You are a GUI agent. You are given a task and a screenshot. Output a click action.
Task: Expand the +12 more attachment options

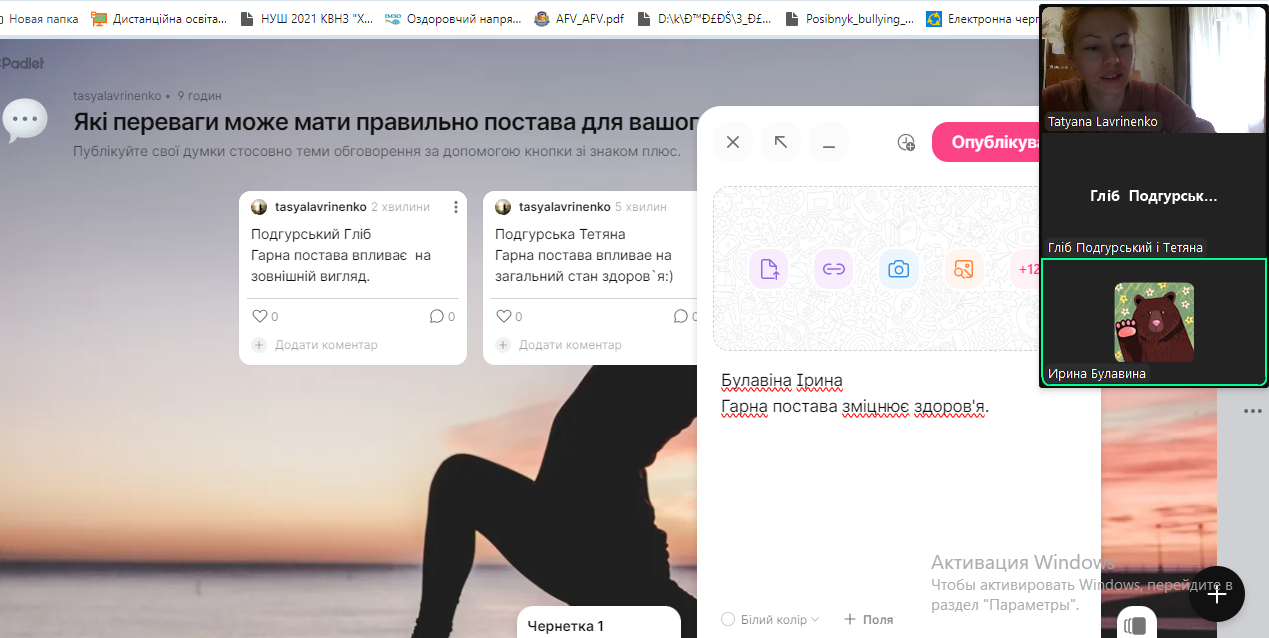(1026, 269)
